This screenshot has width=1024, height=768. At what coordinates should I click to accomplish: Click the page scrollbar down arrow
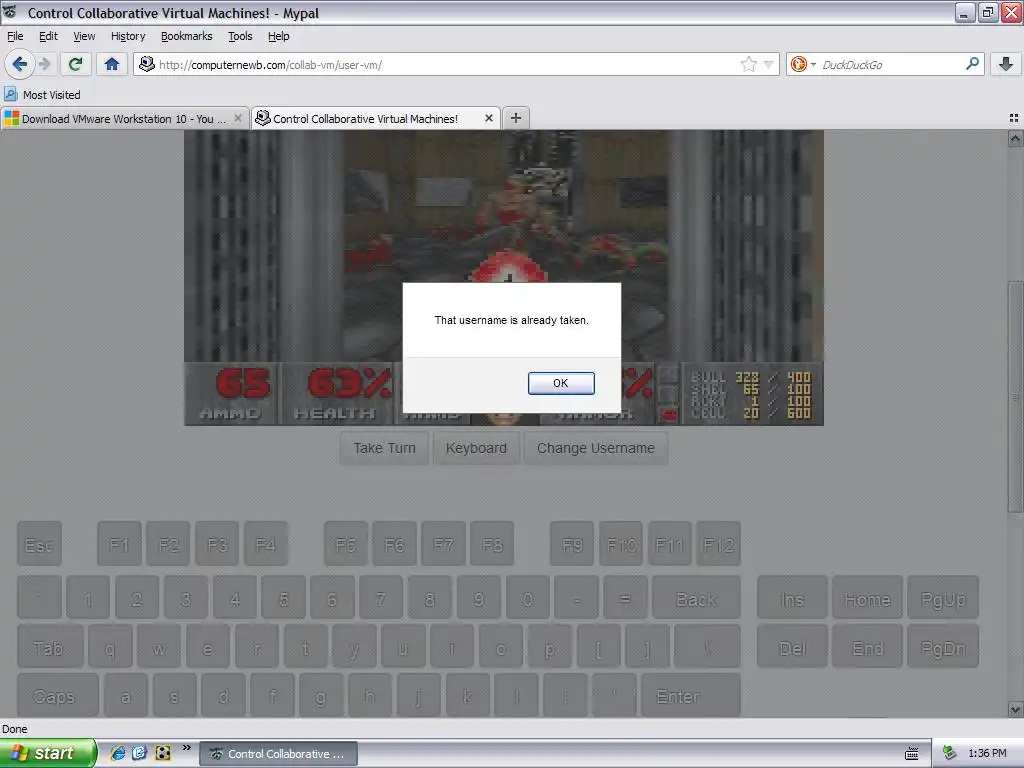[x=1015, y=709]
